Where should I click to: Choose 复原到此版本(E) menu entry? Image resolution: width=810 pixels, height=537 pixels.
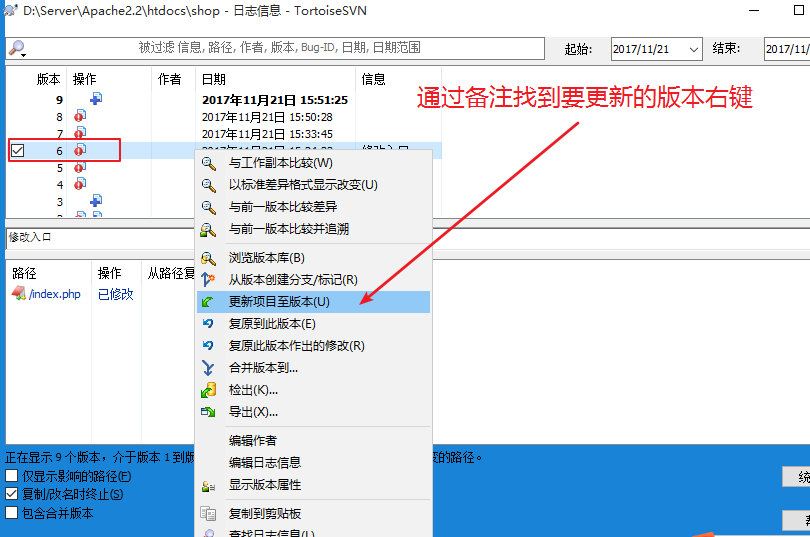pyautogui.click(x=272, y=323)
